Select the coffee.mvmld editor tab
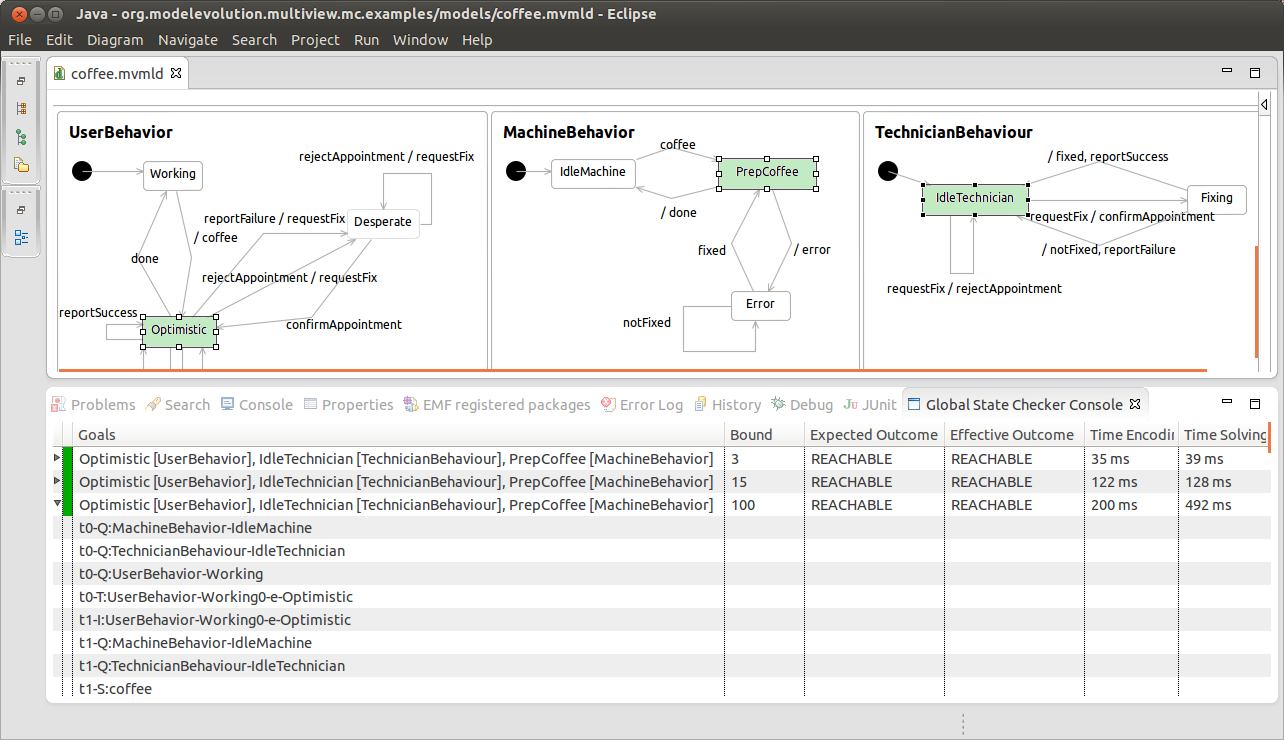The height and width of the screenshot is (740, 1284). (x=117, y=72)
